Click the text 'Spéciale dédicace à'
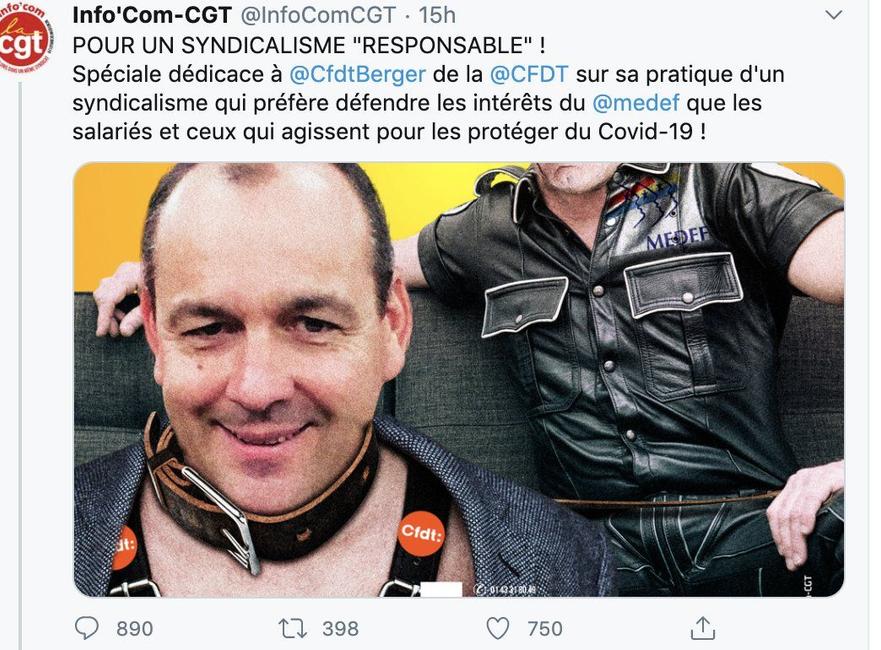881x650 pixels. pyautogui.click(x=176, y=74)
